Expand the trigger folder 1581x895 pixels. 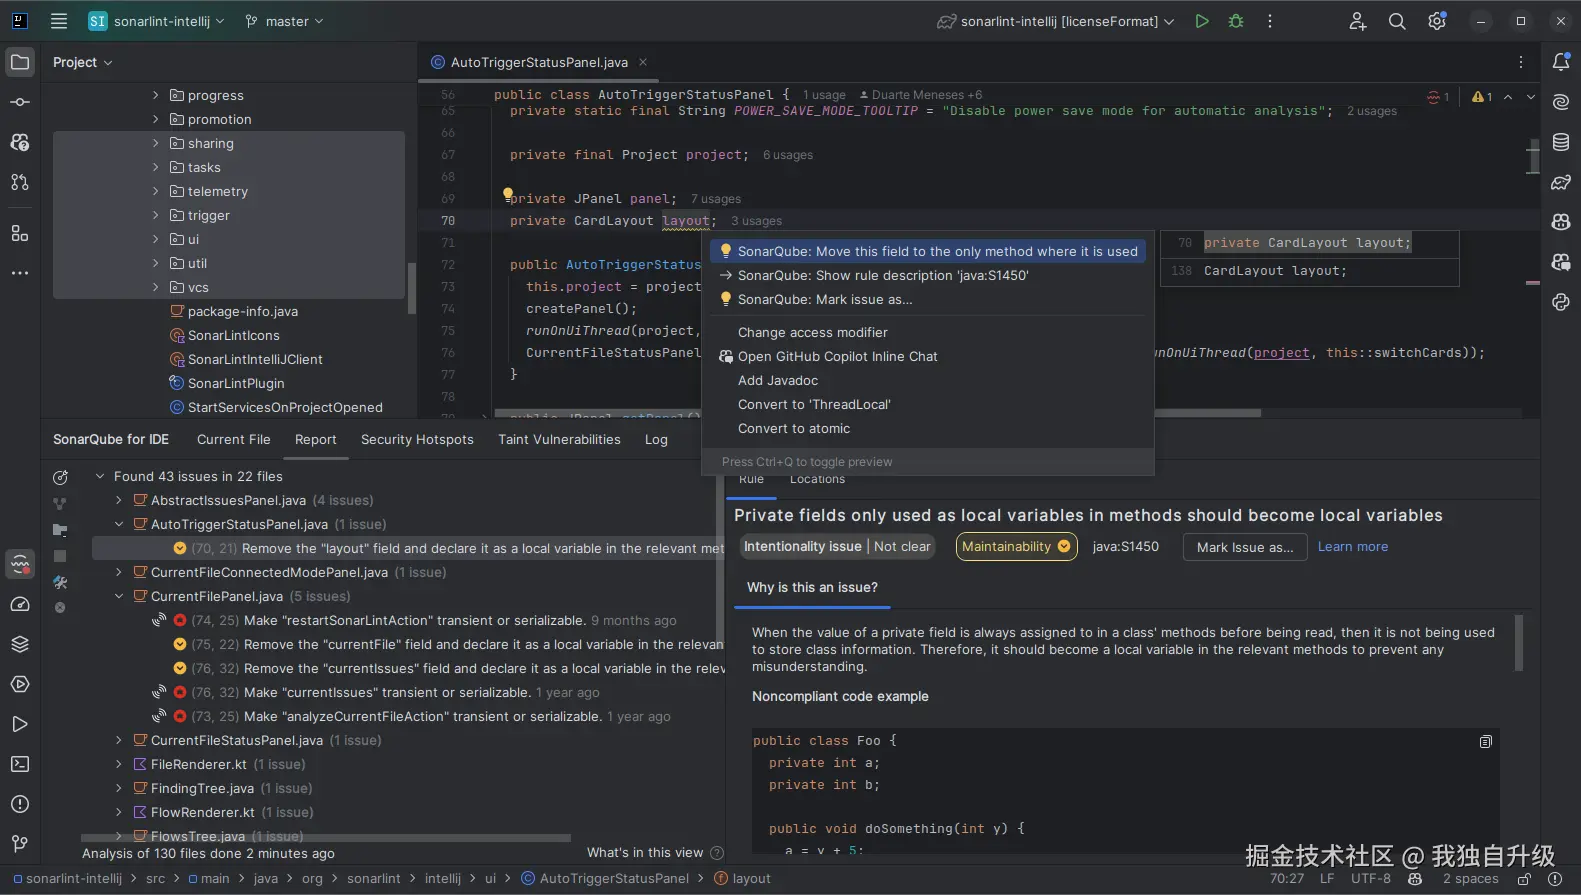156,215
